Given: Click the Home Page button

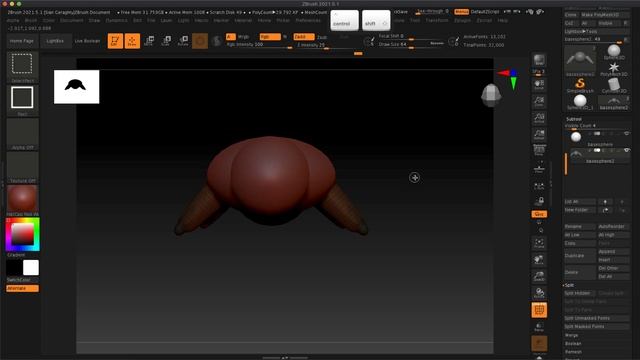Looking at the screenshot, I should [22, 41].
